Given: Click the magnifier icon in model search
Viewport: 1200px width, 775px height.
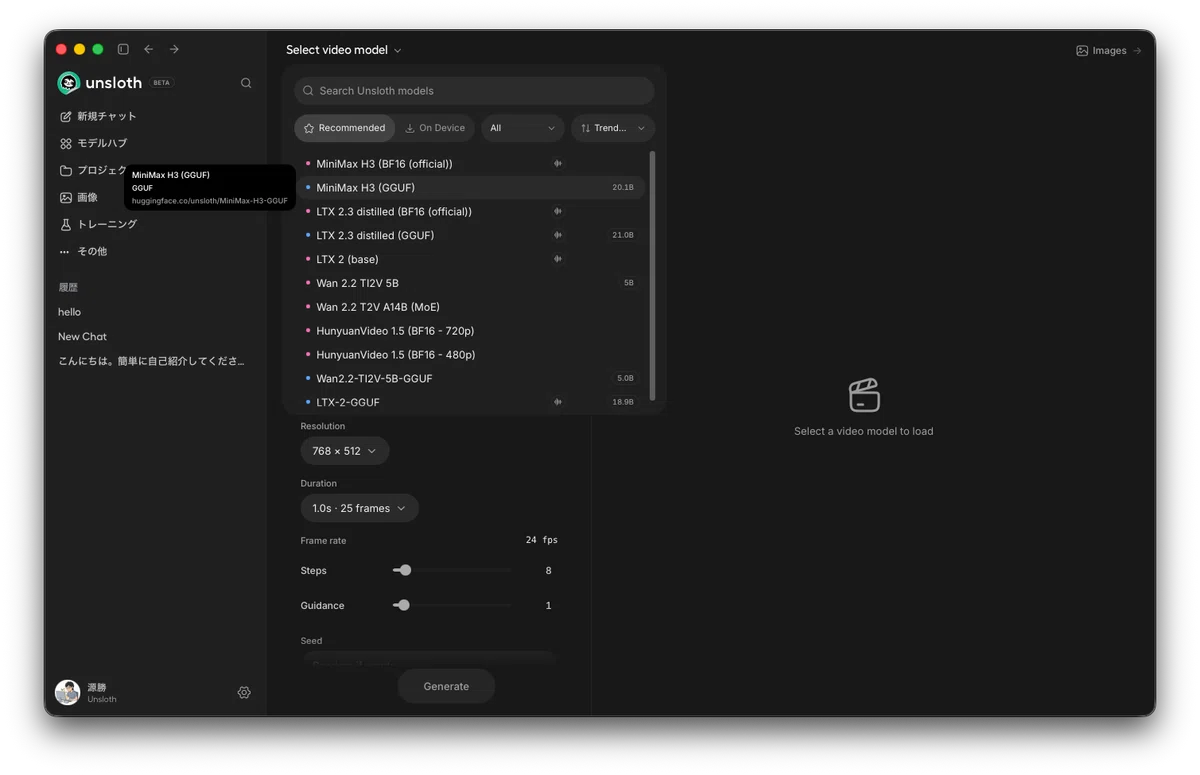Looking at the screenshot, I should pyautogui.click(x=308, y=90).
